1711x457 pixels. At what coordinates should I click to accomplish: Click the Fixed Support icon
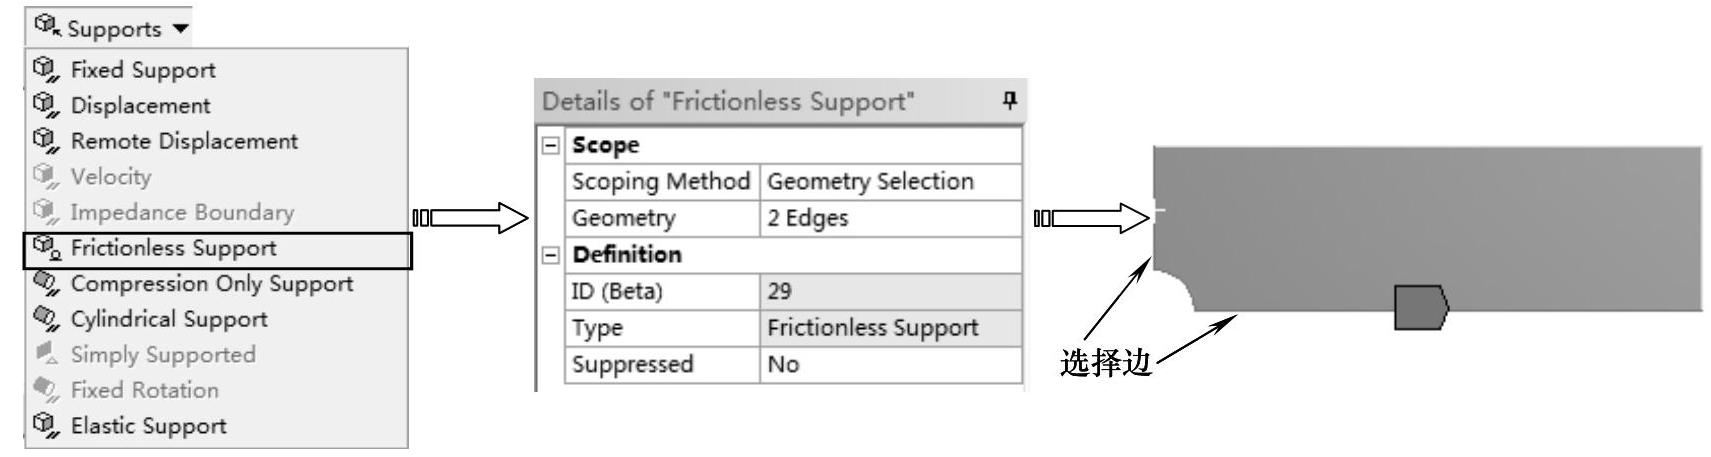coord(44,70)
